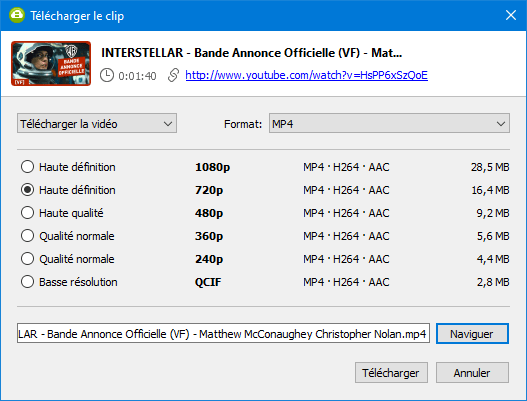Image resolution: width=527 pixels, height=401 pixels.
Task: Click the clock duration icon
Action: click(x=107, y=75)
